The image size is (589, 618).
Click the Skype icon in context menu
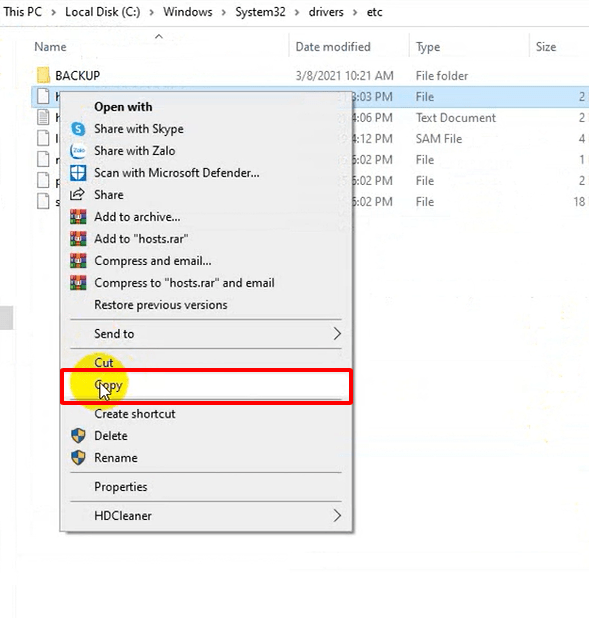[78, 129]
